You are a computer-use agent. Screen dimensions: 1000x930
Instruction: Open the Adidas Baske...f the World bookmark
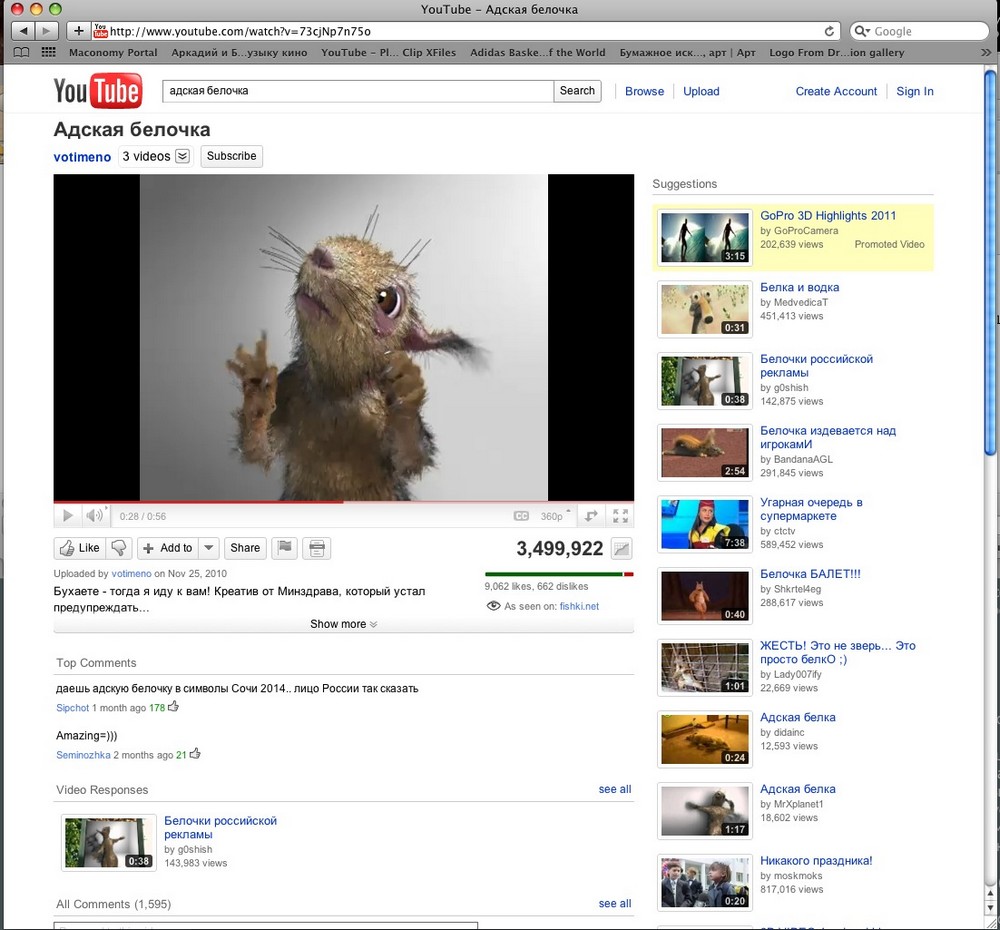click(x=538, y=52)
